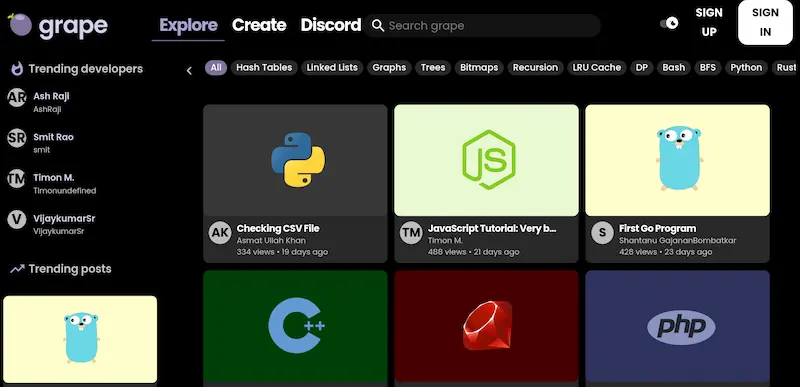
Task: Click the Trending posts arrow icon
Action: (x=17, y=269)
